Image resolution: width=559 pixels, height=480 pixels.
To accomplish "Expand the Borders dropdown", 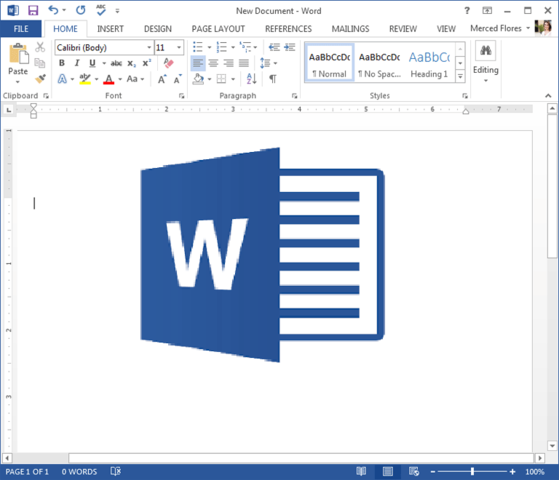I will click(x=233, y=79).
